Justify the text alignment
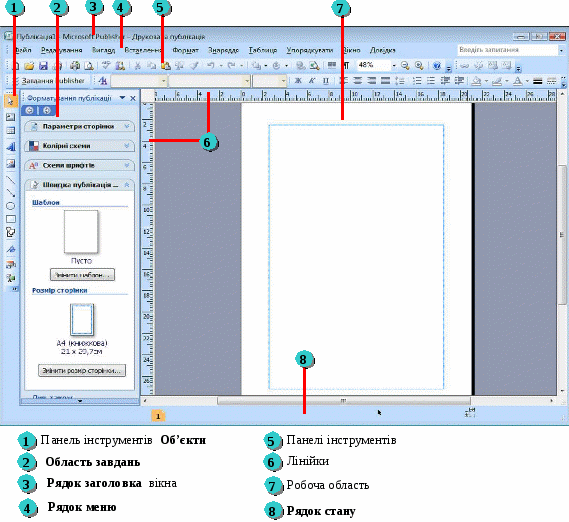Viewport: 569px width, 522px height. coord(385,81)
